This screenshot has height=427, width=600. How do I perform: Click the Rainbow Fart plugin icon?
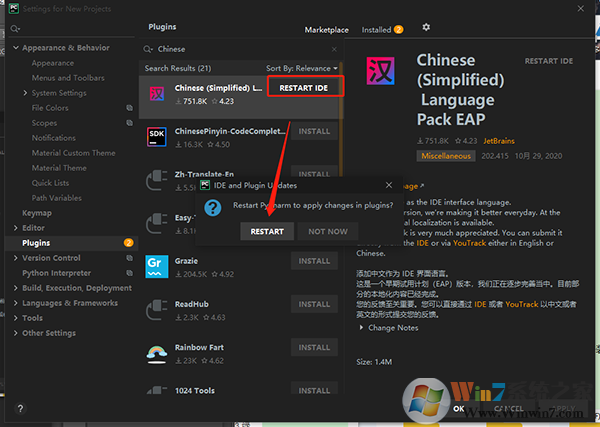(x=157, y=353)
